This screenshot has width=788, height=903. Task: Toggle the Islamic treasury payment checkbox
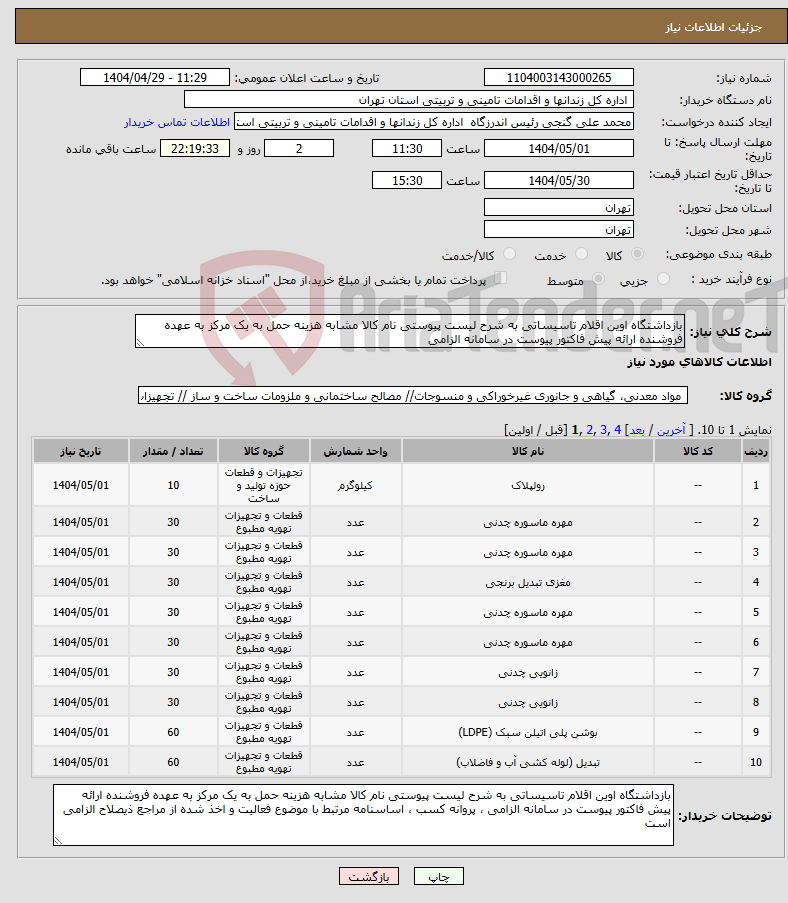pos(501,278)
